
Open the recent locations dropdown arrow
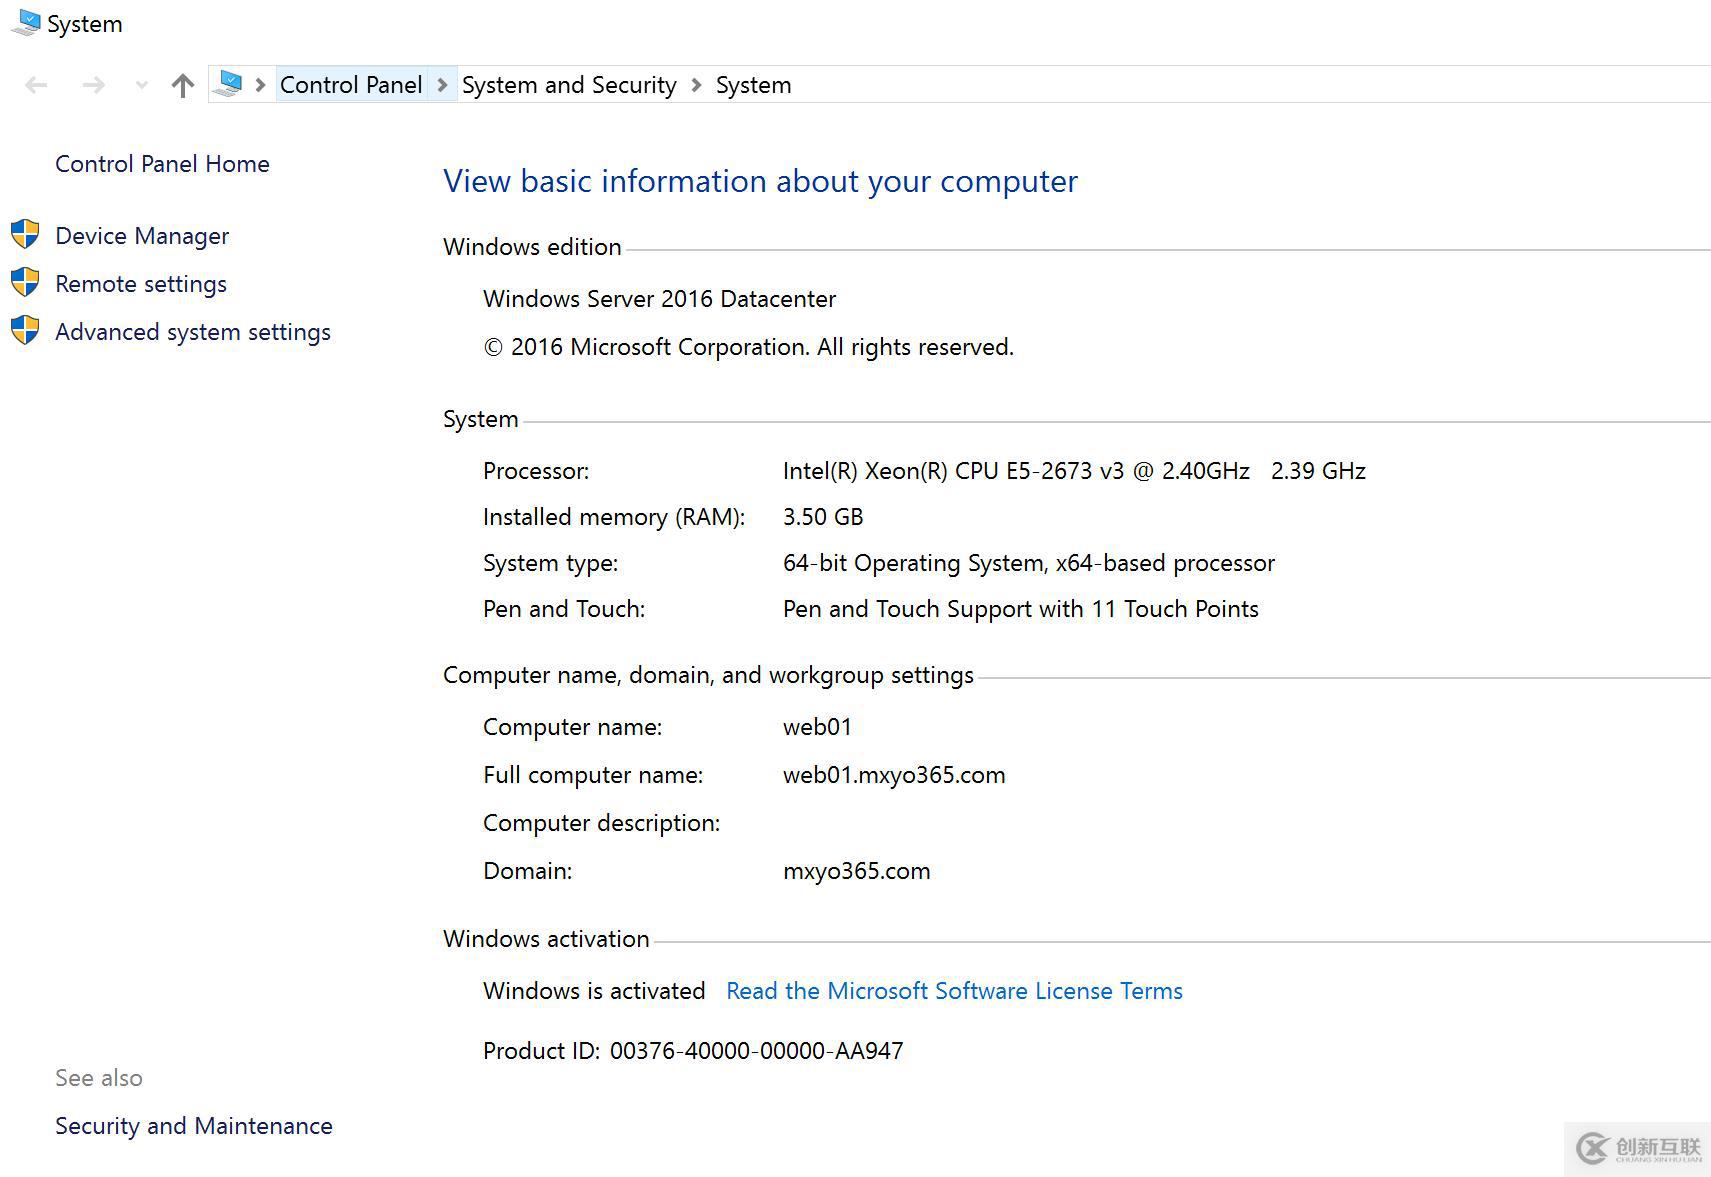pos(142,86)
